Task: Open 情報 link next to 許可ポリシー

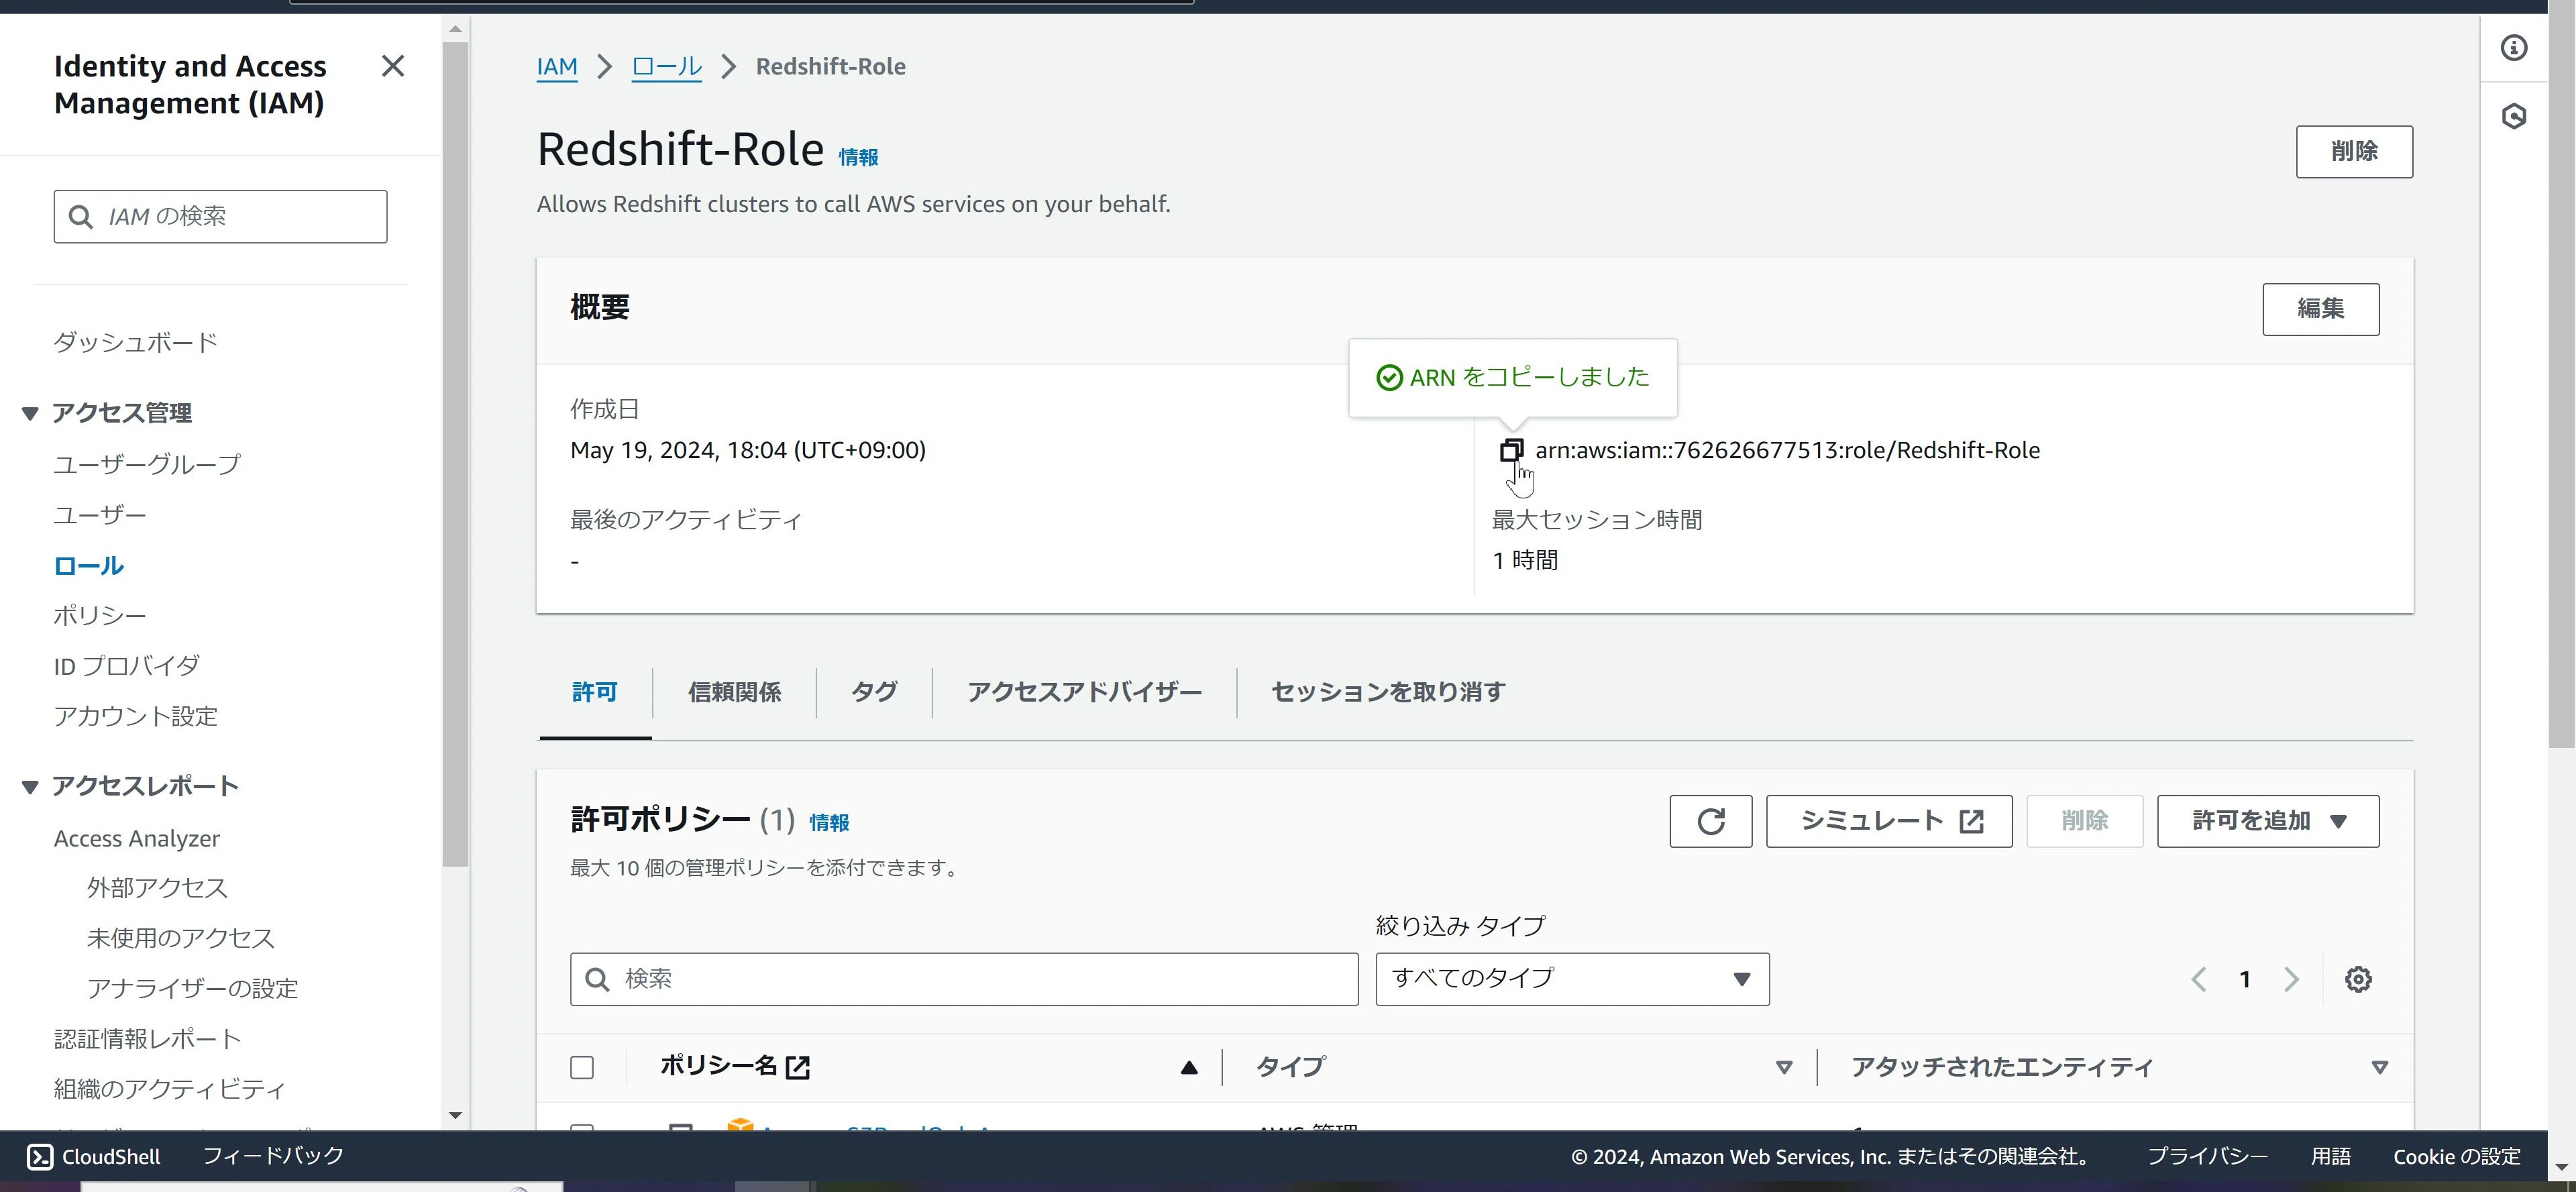Action: pyautogui.click(x=829, y=822)
